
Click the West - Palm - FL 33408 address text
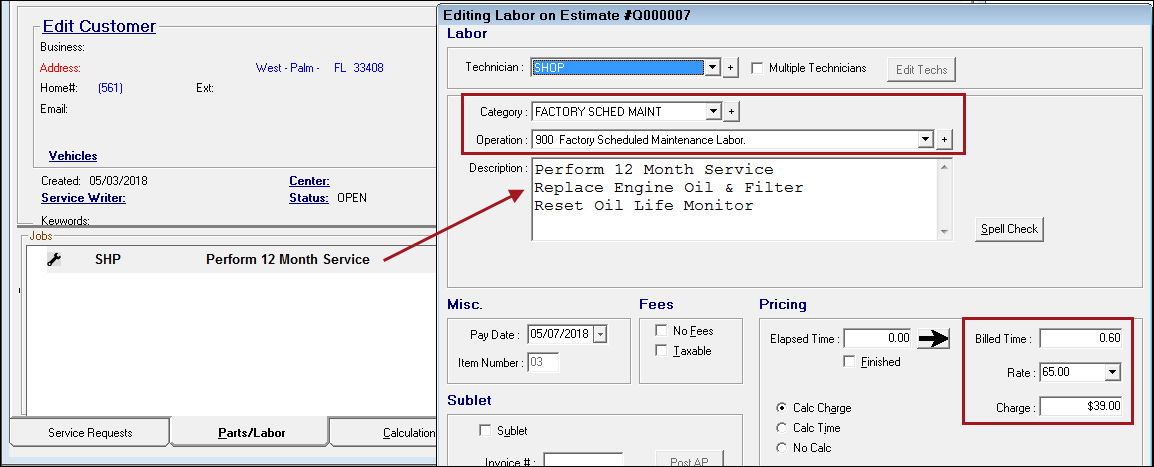point(319,68)
